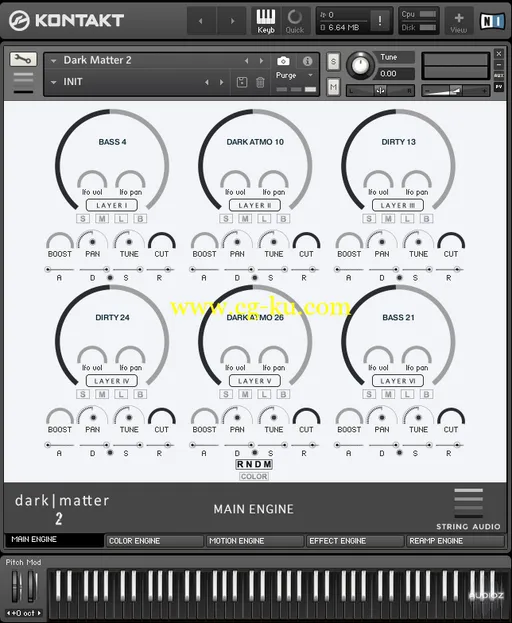Click the Tune knob in header

click(360, 66)
